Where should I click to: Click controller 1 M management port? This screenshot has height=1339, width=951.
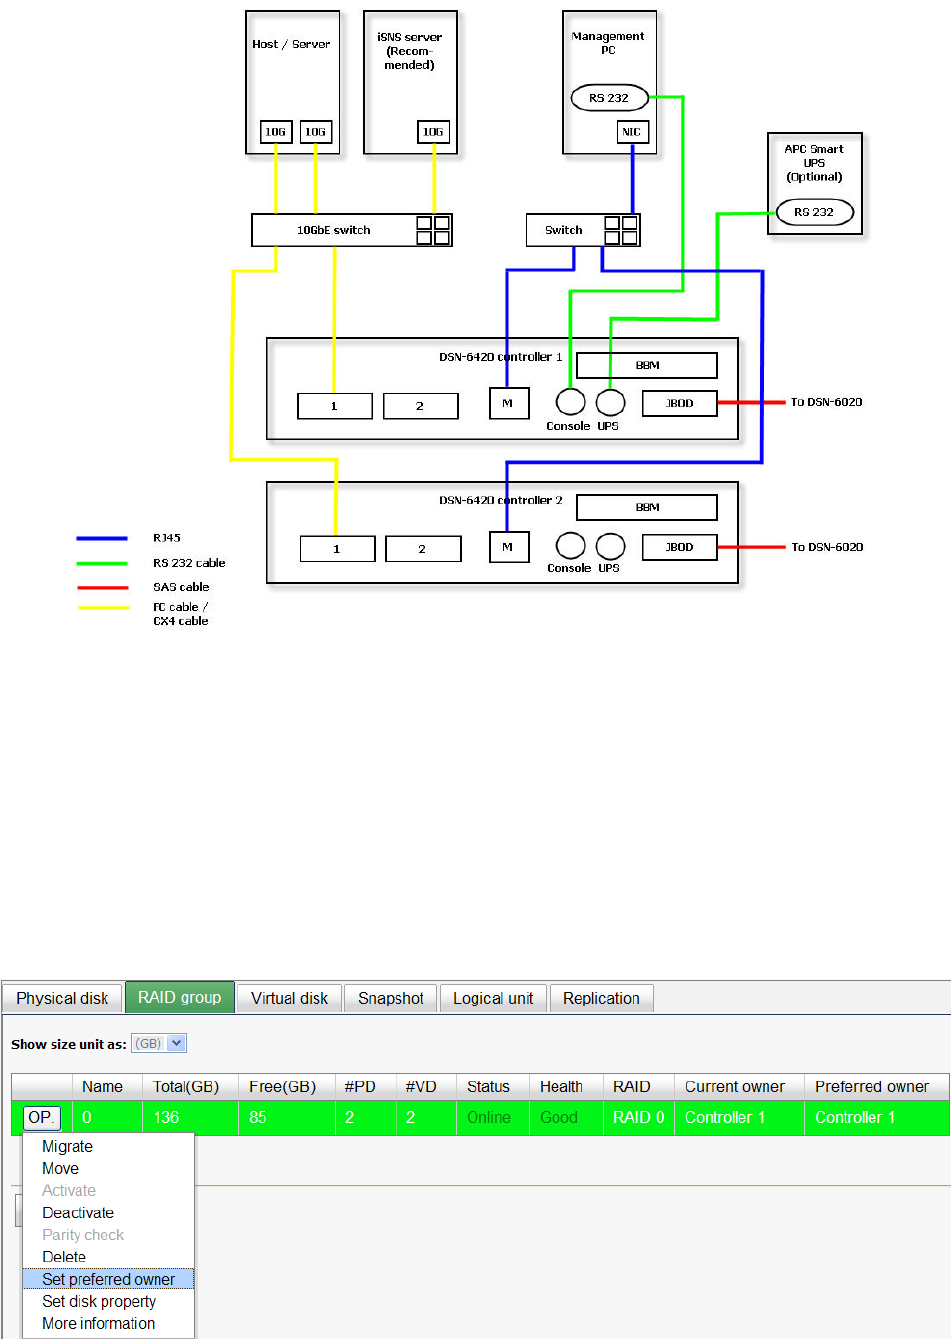pyautogui.click(x=508, y=403)
